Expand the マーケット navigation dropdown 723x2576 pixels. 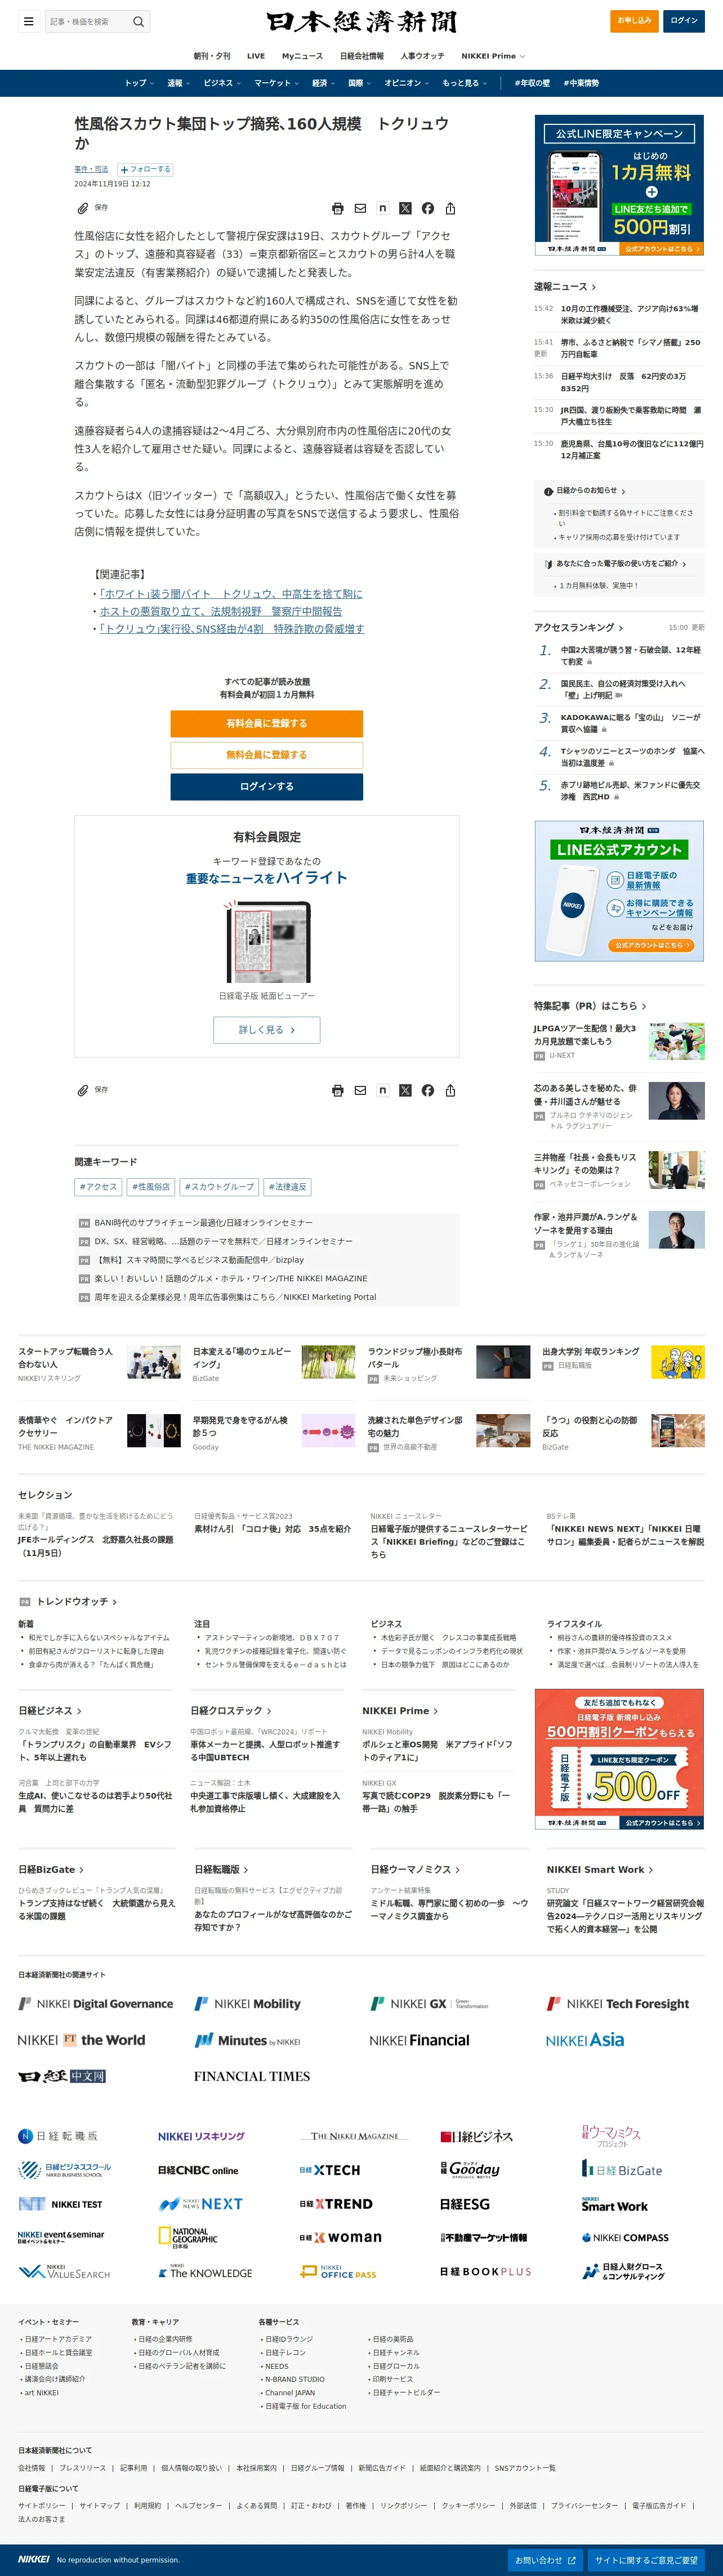tap(276, 83)
